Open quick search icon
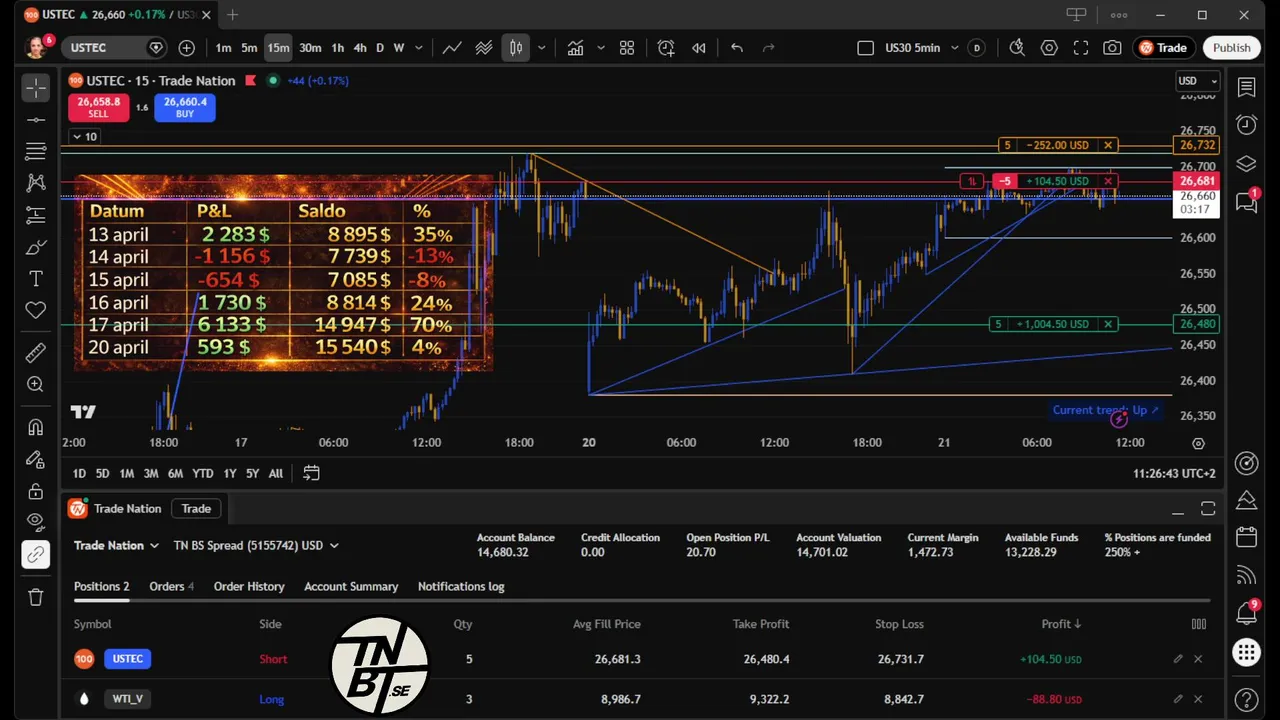 (x=1017, y=48)
